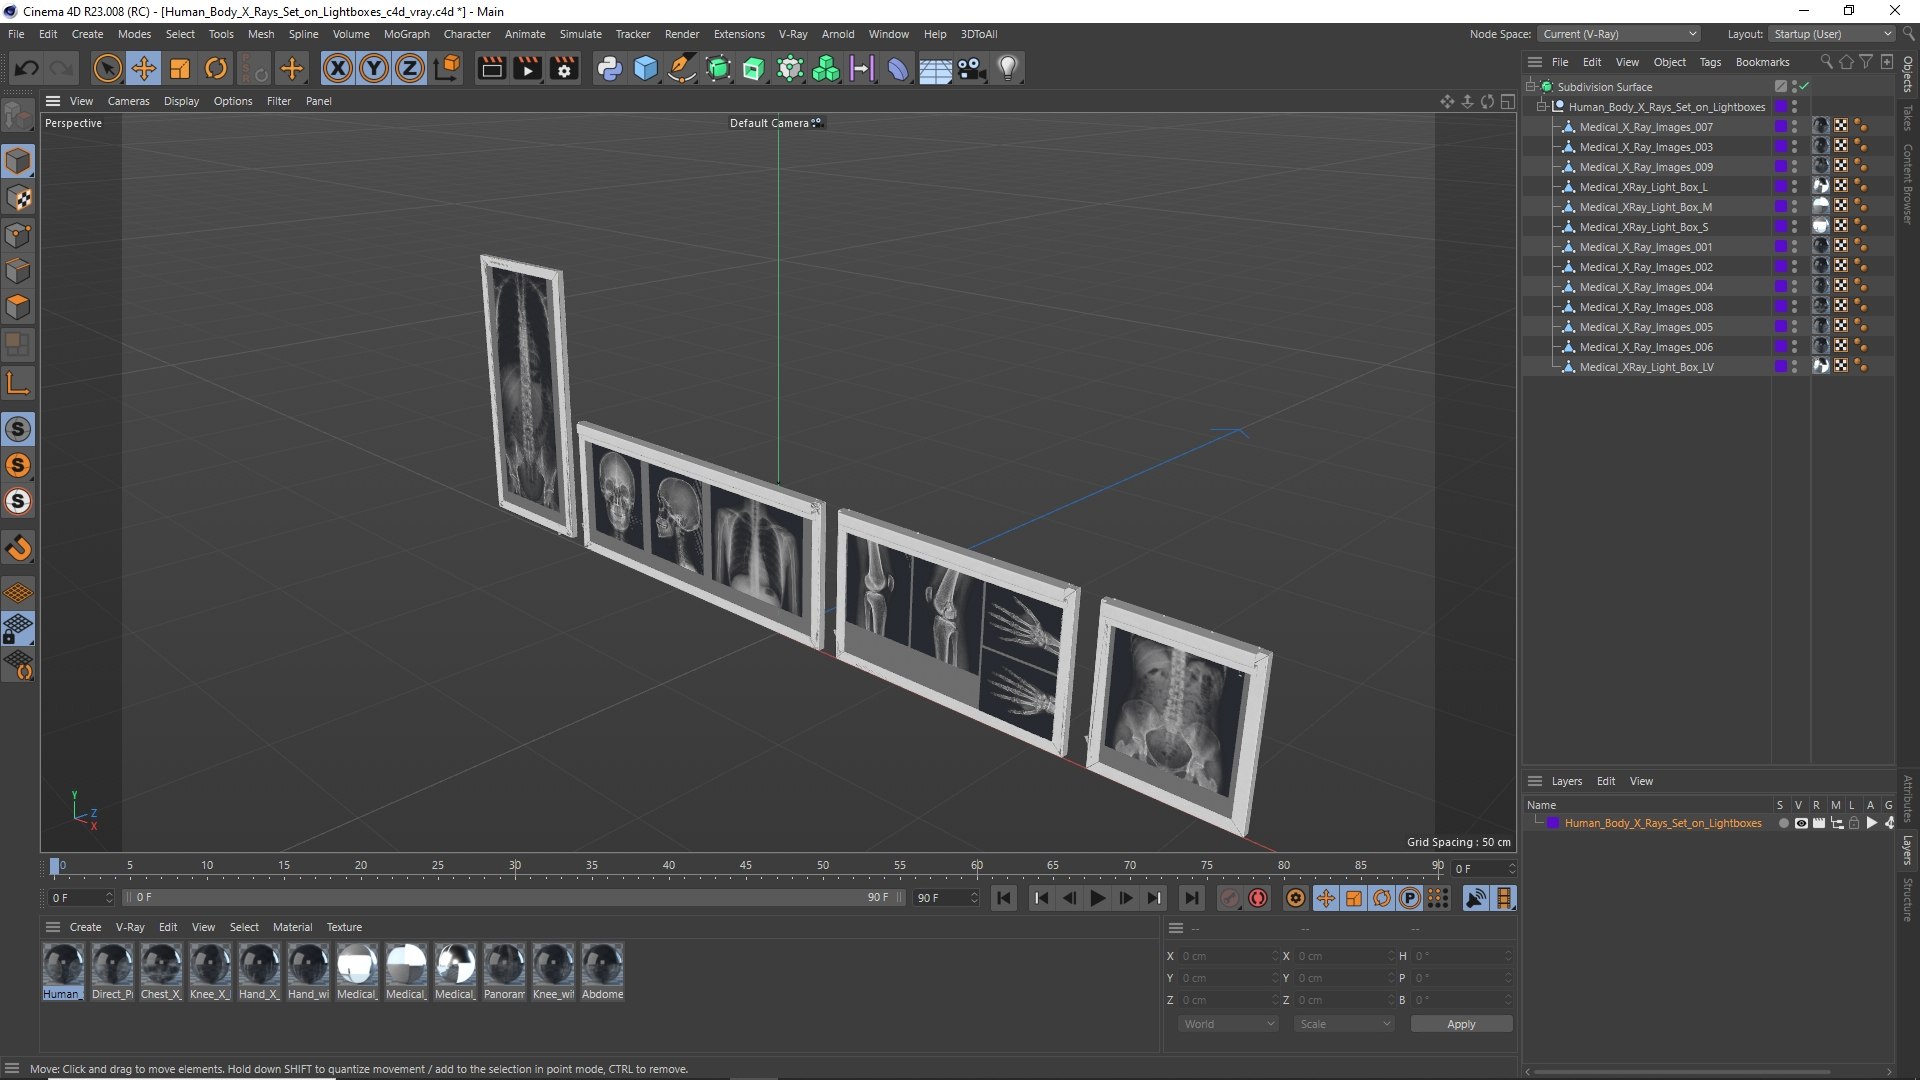Open the World coordinate system dropdown

tap(1228, 1024)
